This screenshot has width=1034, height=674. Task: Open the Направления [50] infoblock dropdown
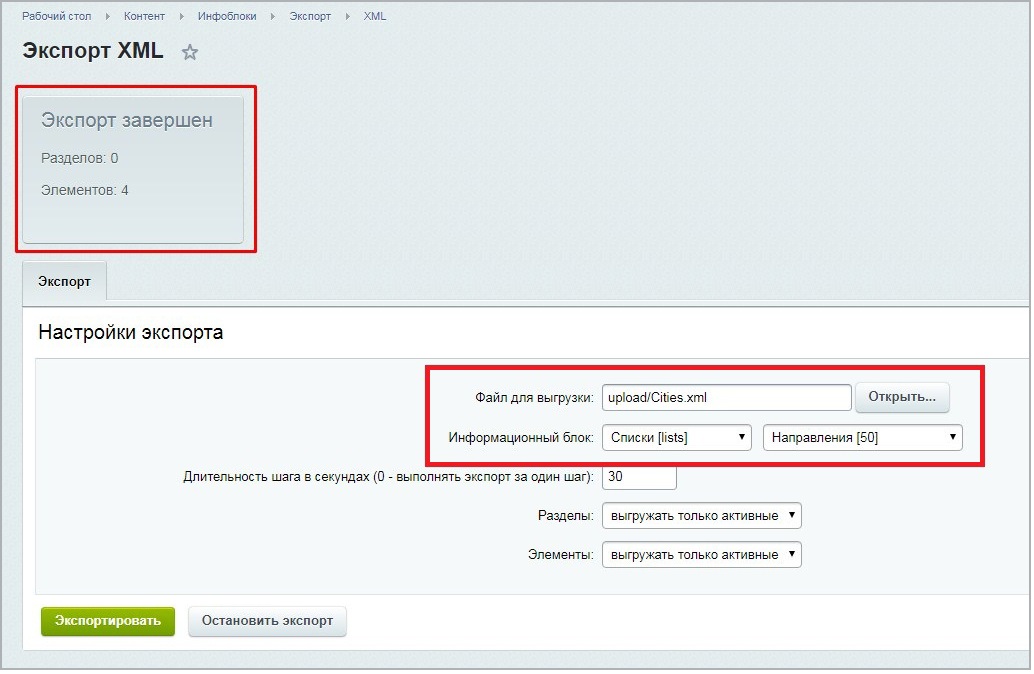click(862, 437)
